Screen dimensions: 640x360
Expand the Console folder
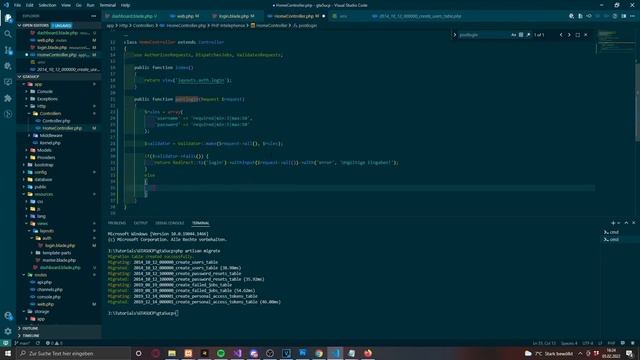click(x=44, y=91)
